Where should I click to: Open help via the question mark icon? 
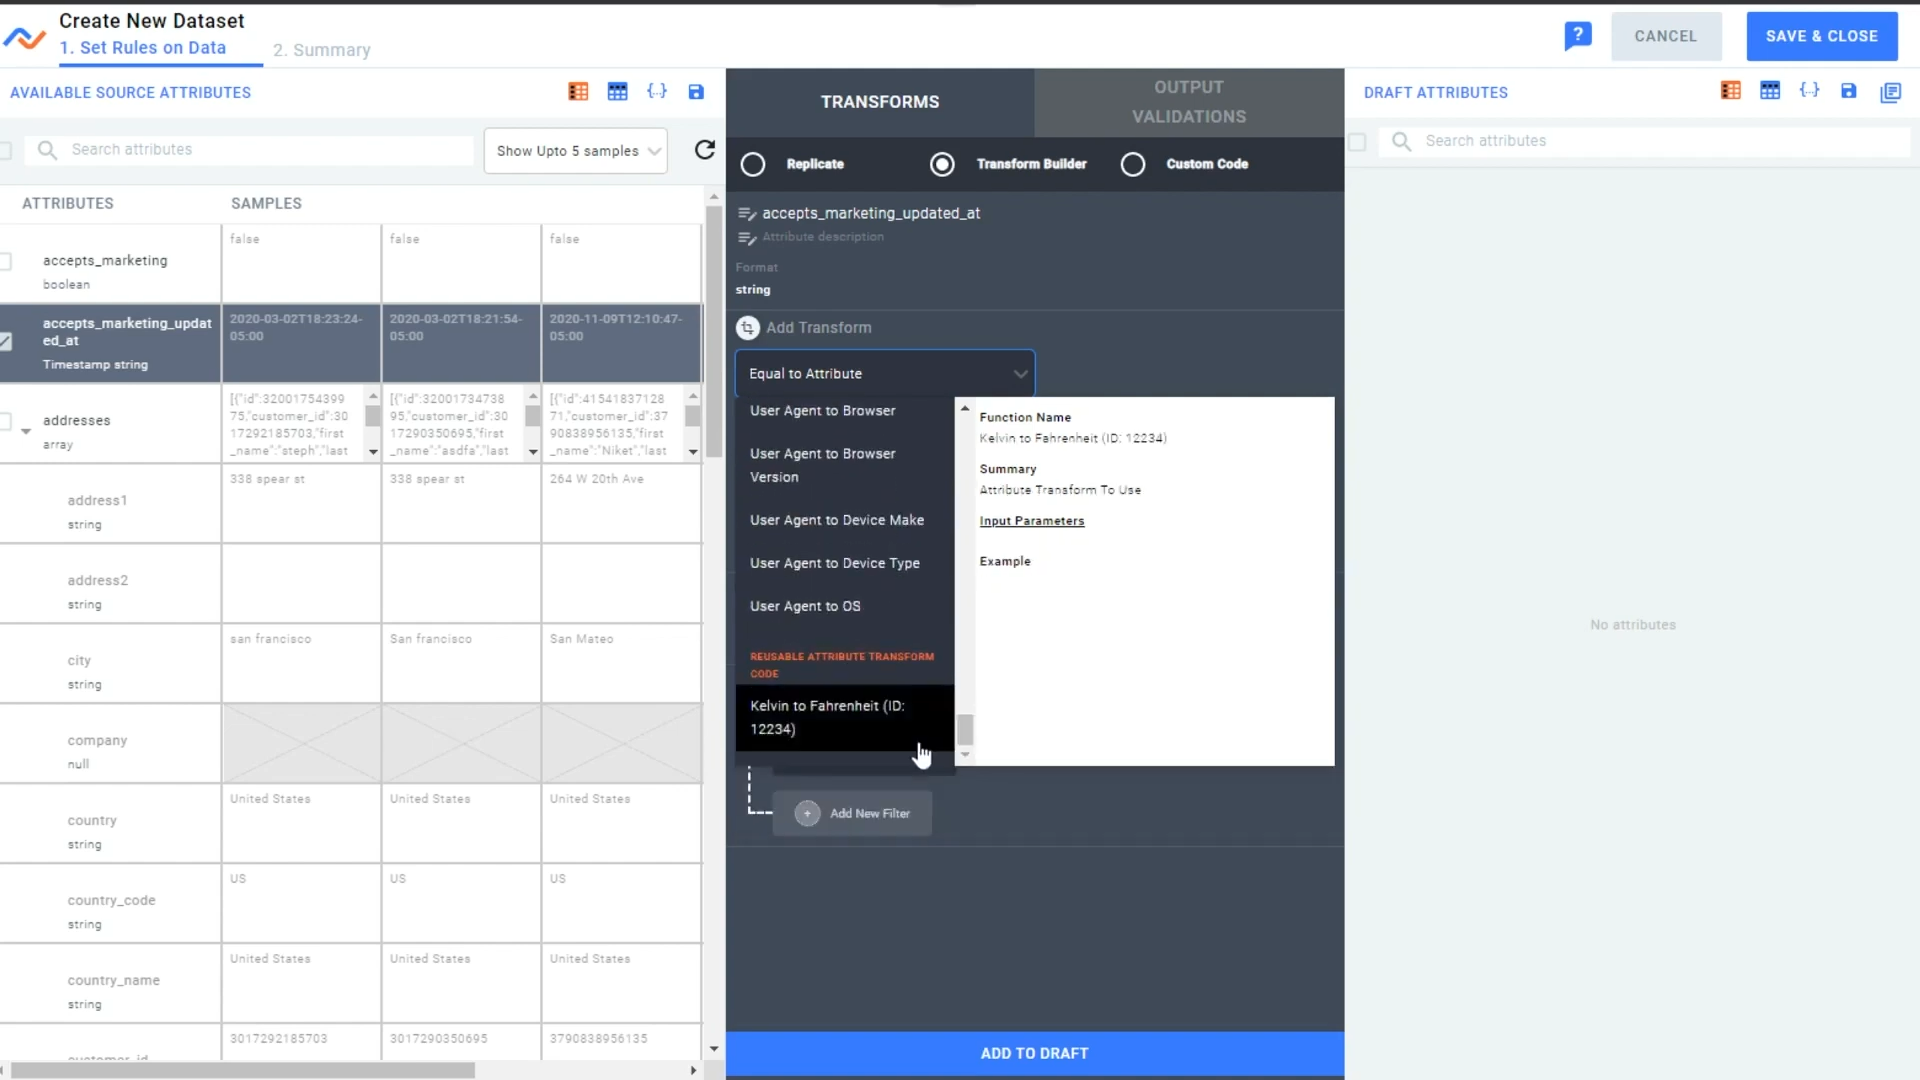[1578, 35]
